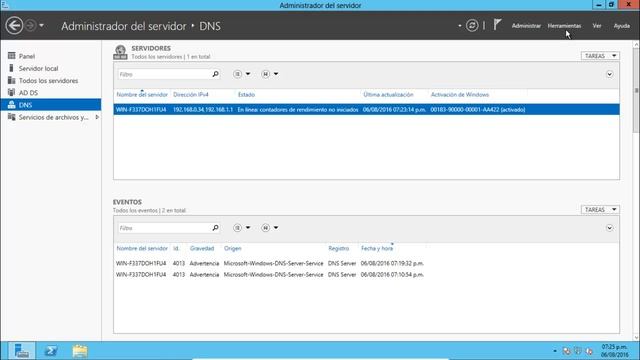This screenshot has height=360, width=640.
Task: Open the Herramientas menu
Action: (564, 26)
